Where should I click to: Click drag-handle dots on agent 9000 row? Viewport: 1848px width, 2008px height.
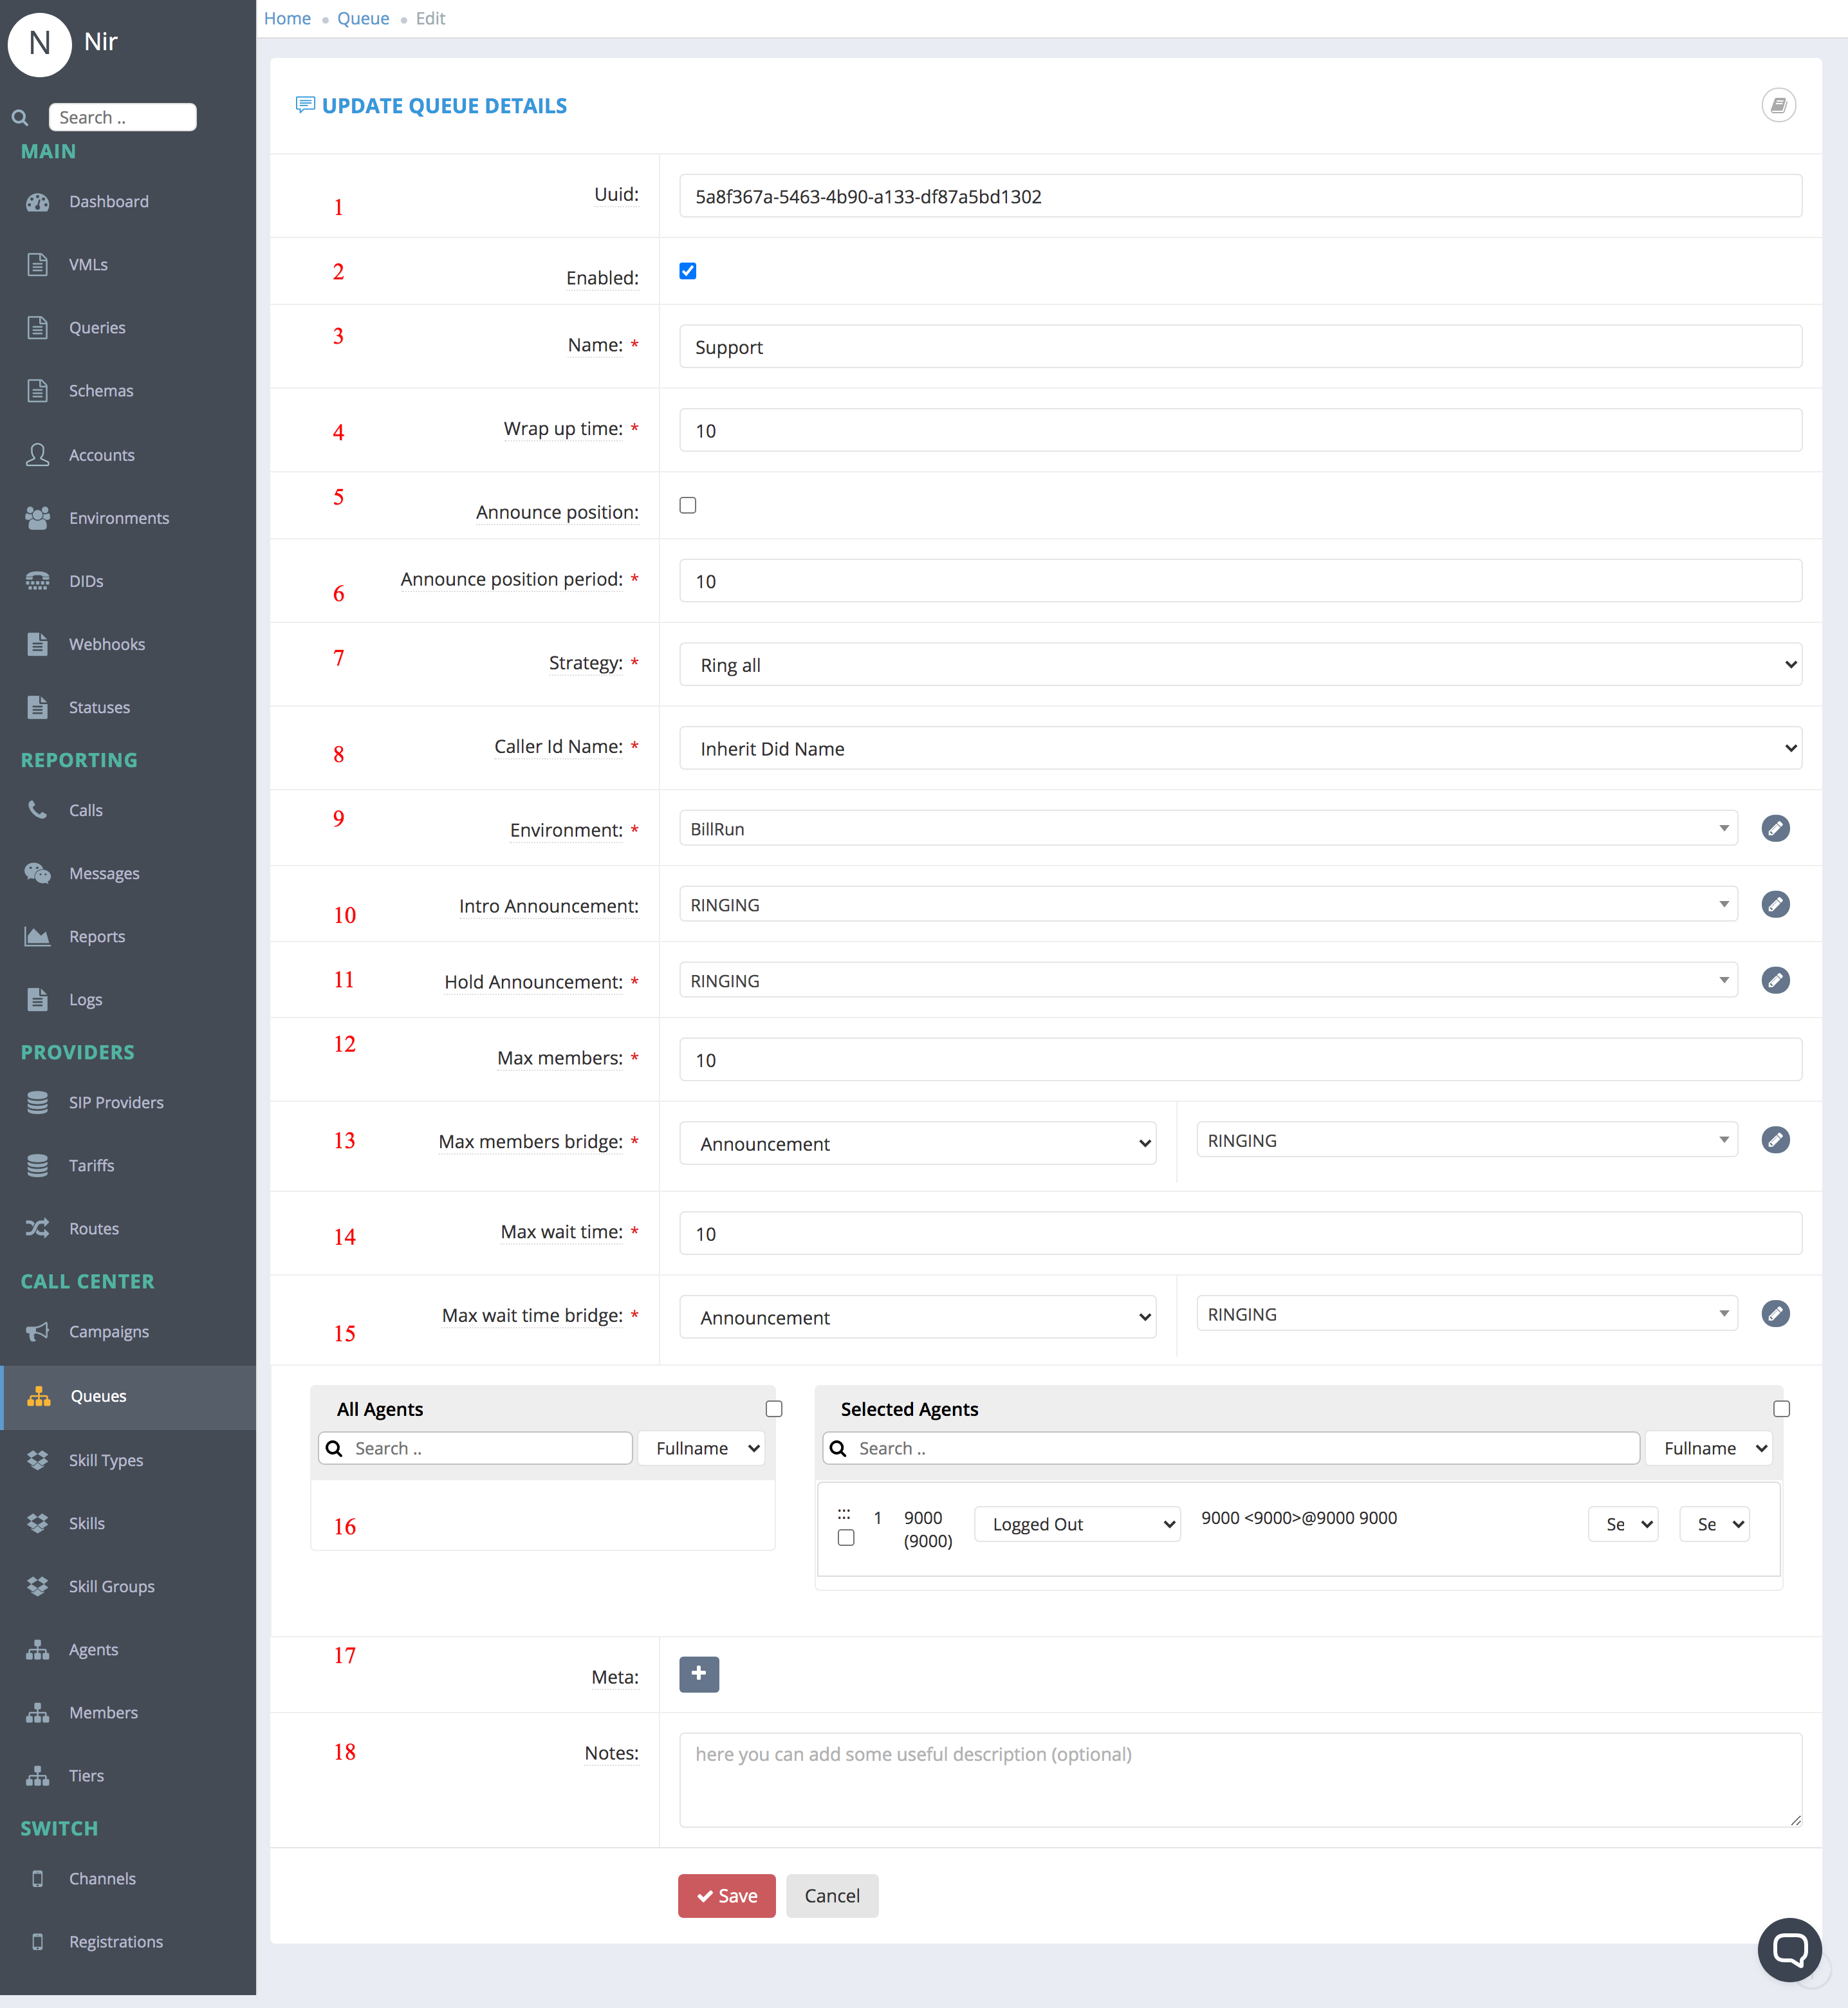[x=844, y=1514]
